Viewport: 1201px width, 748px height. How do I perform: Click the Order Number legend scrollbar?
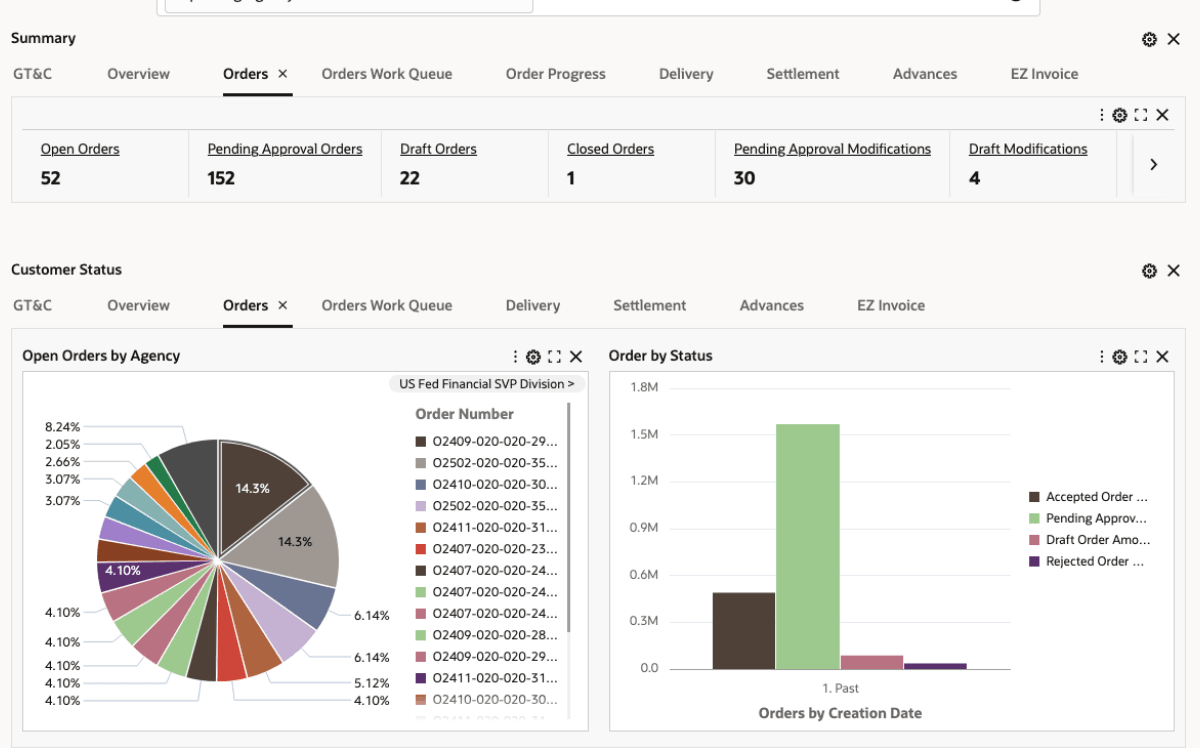[x=568, y=517]
